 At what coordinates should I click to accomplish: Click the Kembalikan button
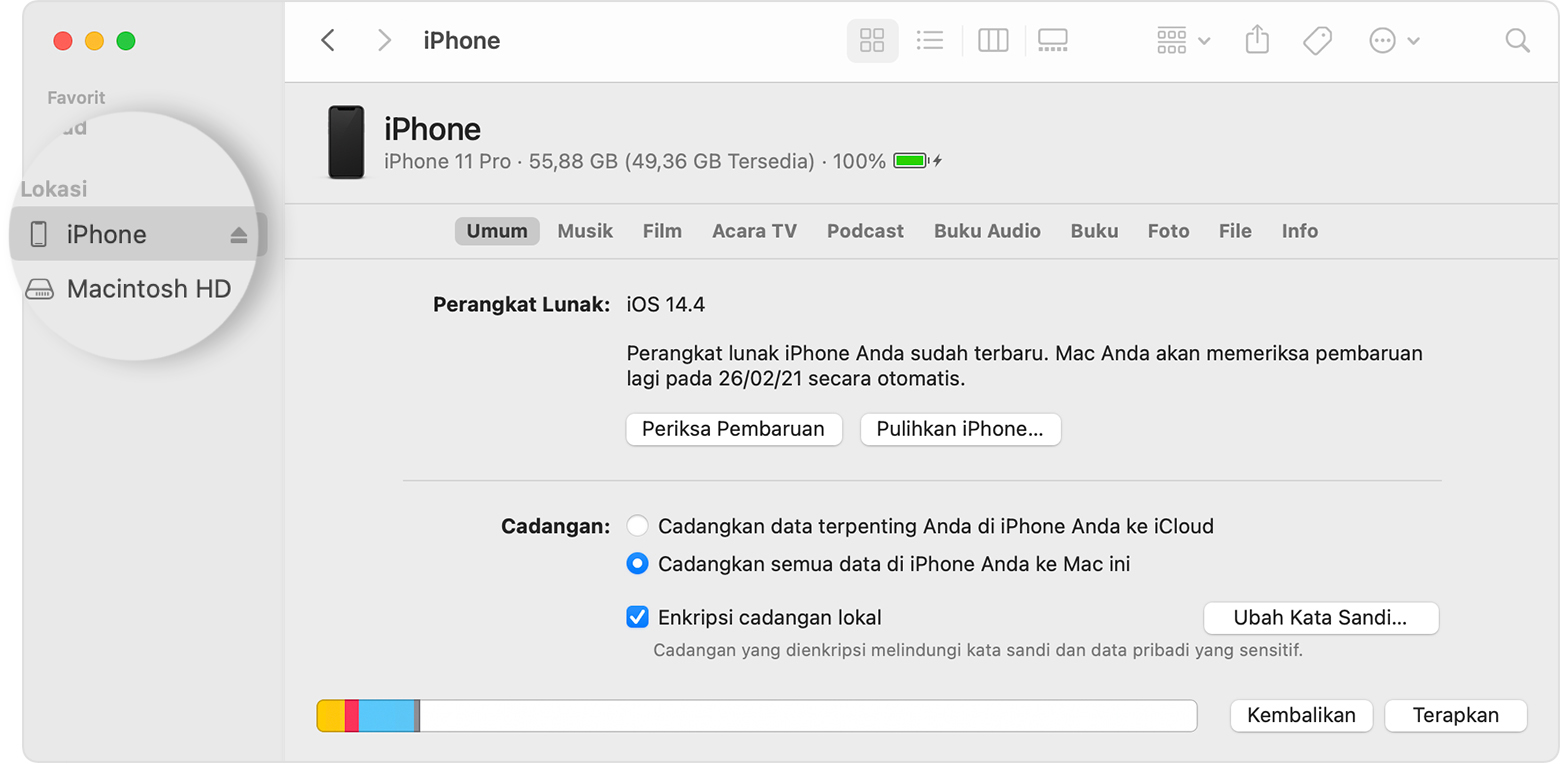click(x=1301, y=715)
